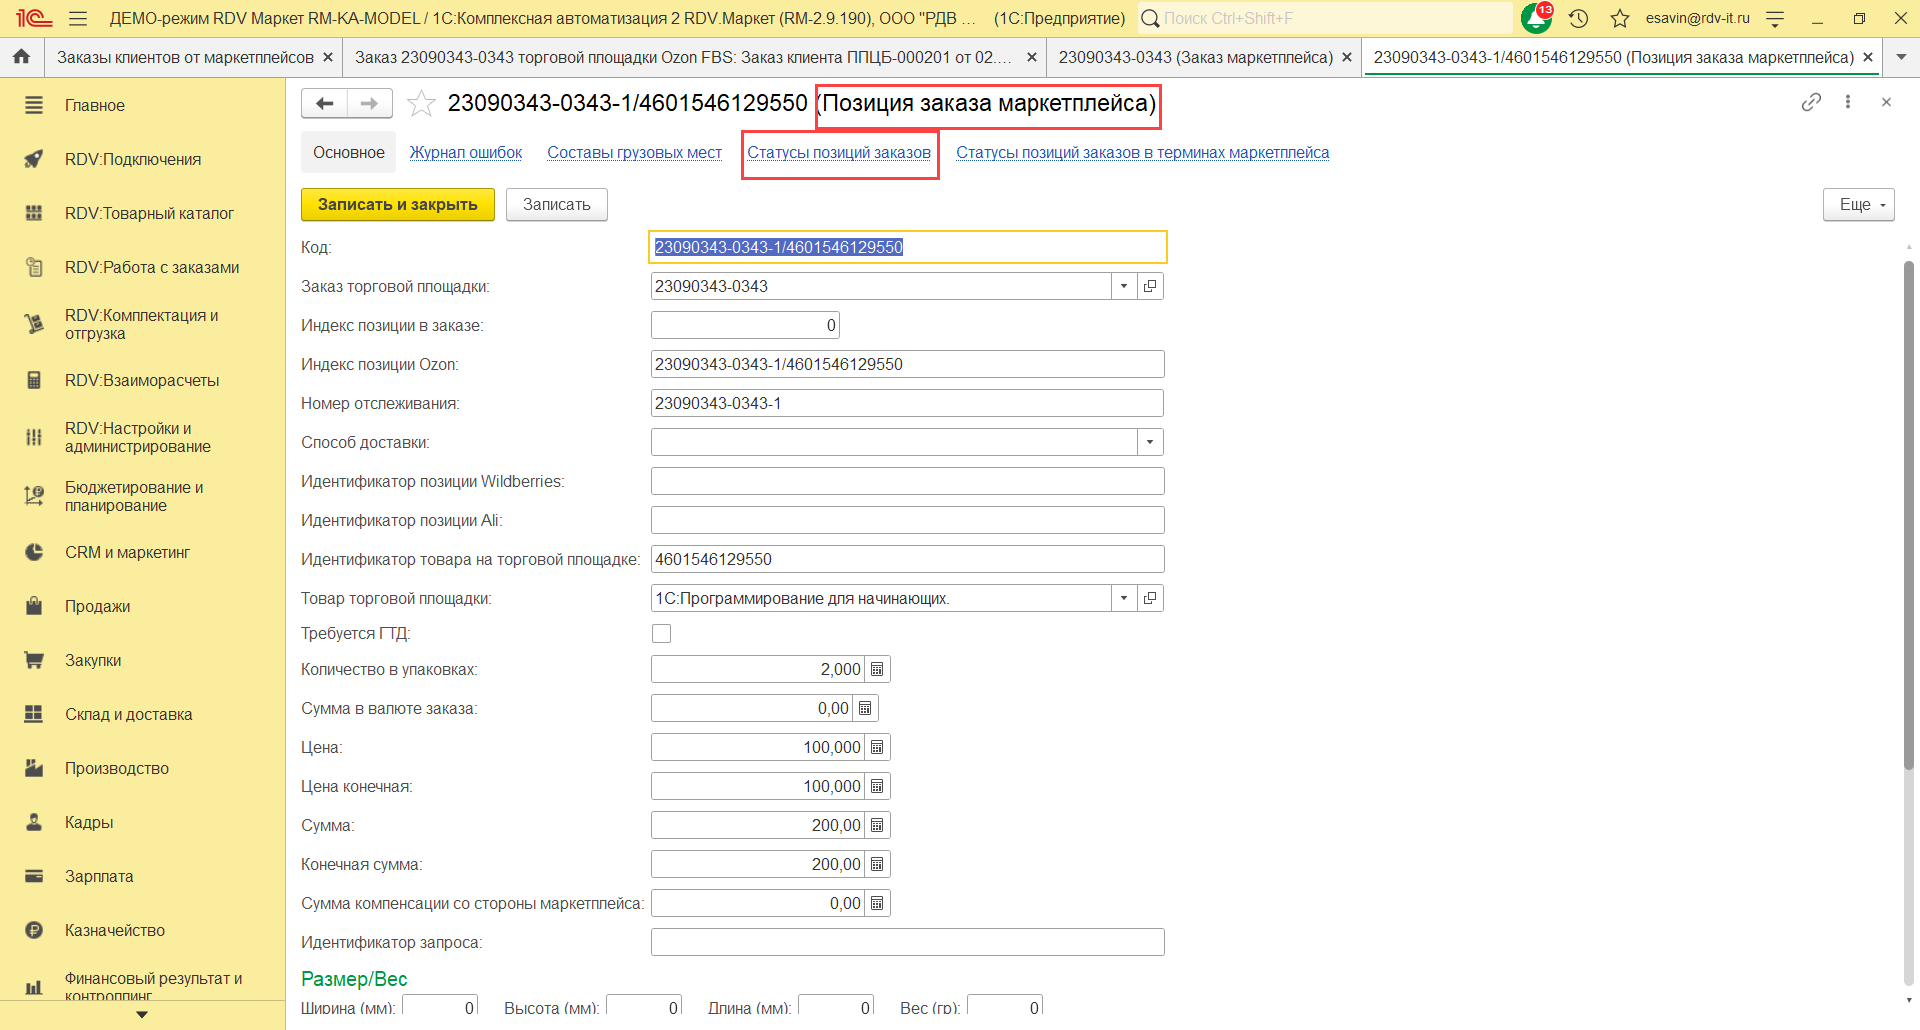This screenshot has height=1030, width=1920.
Task: Expand the Способ доставки dropdown
Action: point(1150,442)
